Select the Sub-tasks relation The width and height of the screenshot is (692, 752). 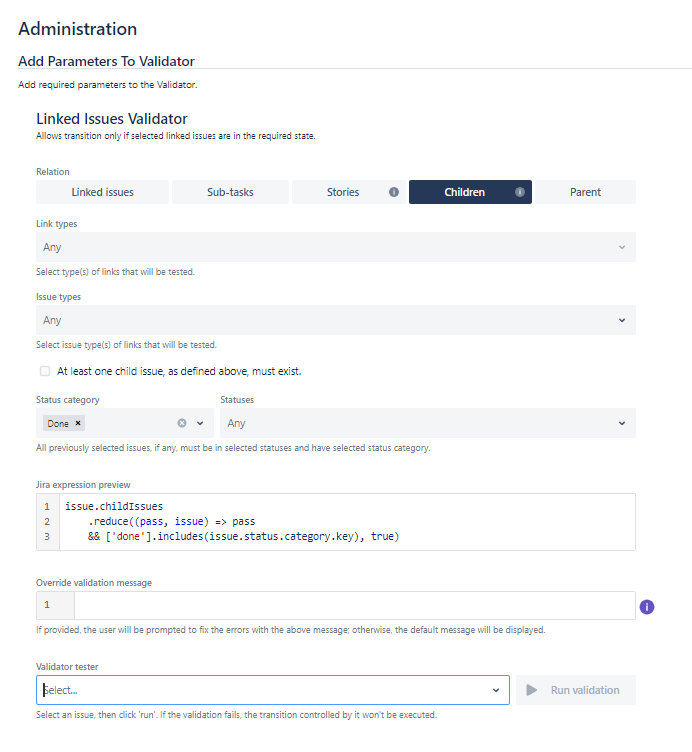click(x=230, y=192)
